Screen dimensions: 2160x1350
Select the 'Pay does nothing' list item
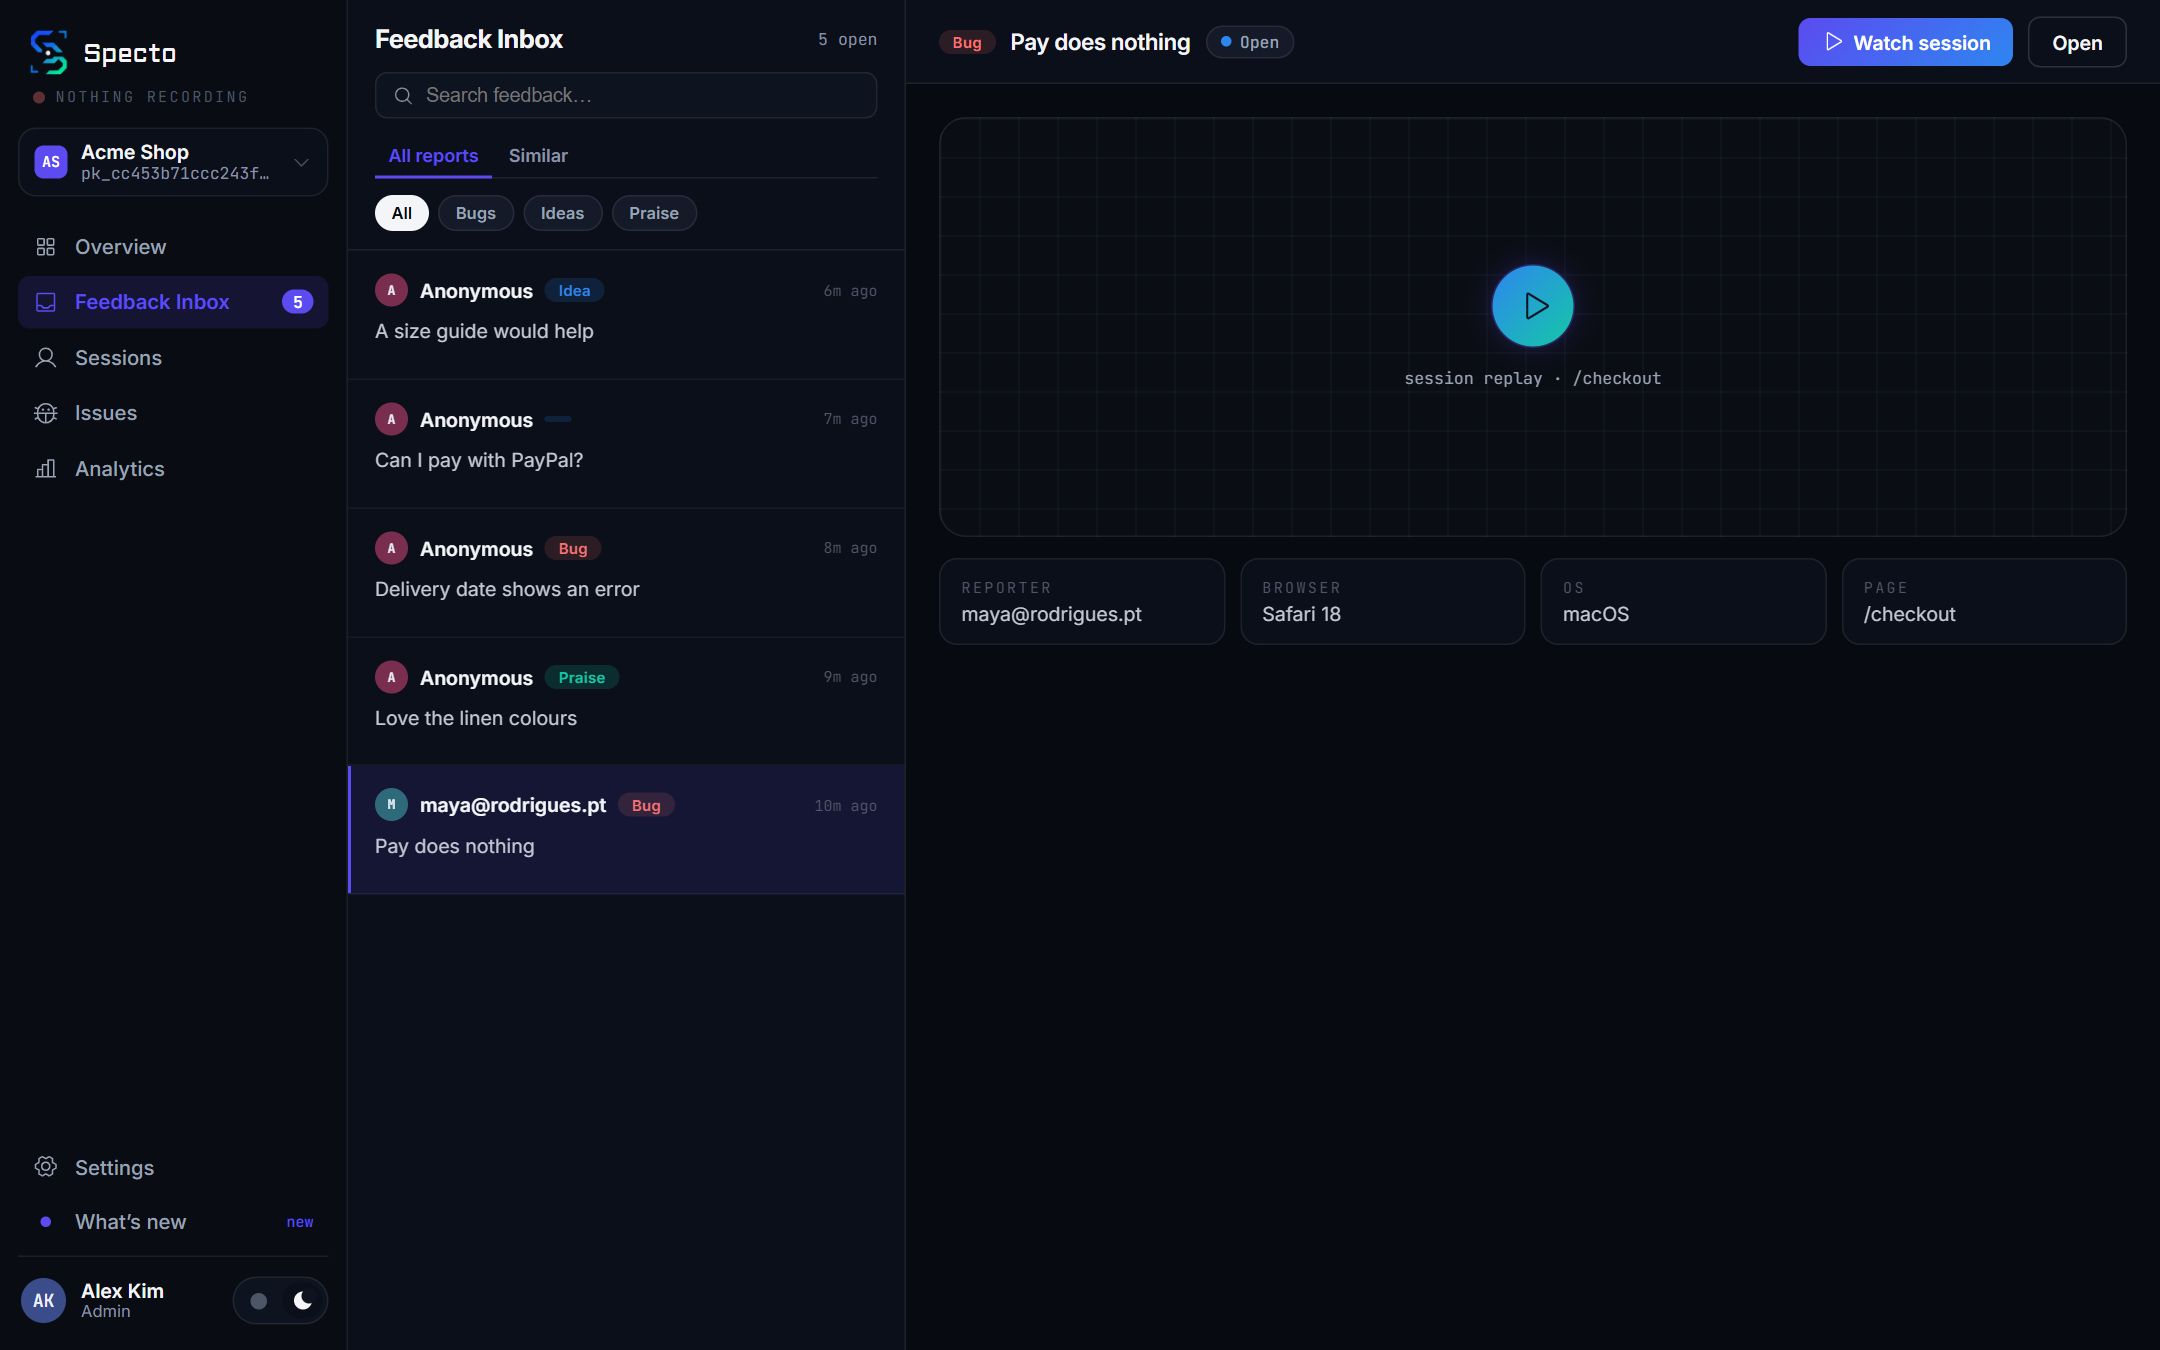pyautogui.click(x=626, y=830)
